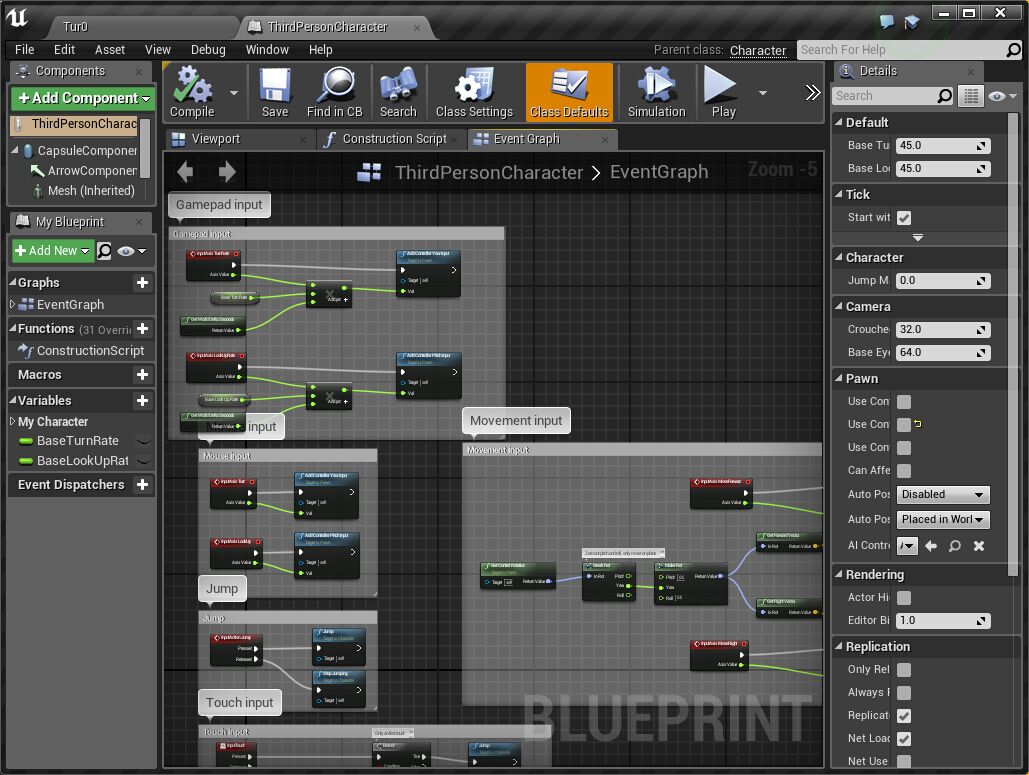Open the Placed in World dropdown
This screenshot has width=1029, height=775.
942,520
